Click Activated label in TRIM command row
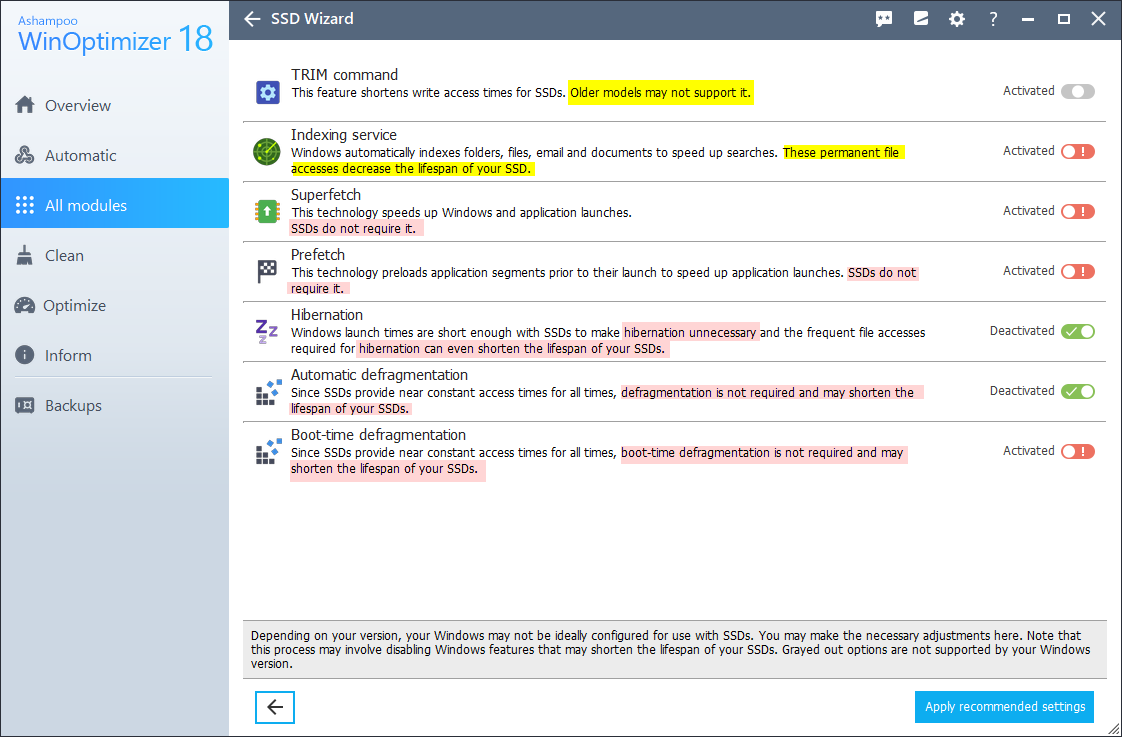This screenshot has height=737, width=1122. (x=1028, y=91)
